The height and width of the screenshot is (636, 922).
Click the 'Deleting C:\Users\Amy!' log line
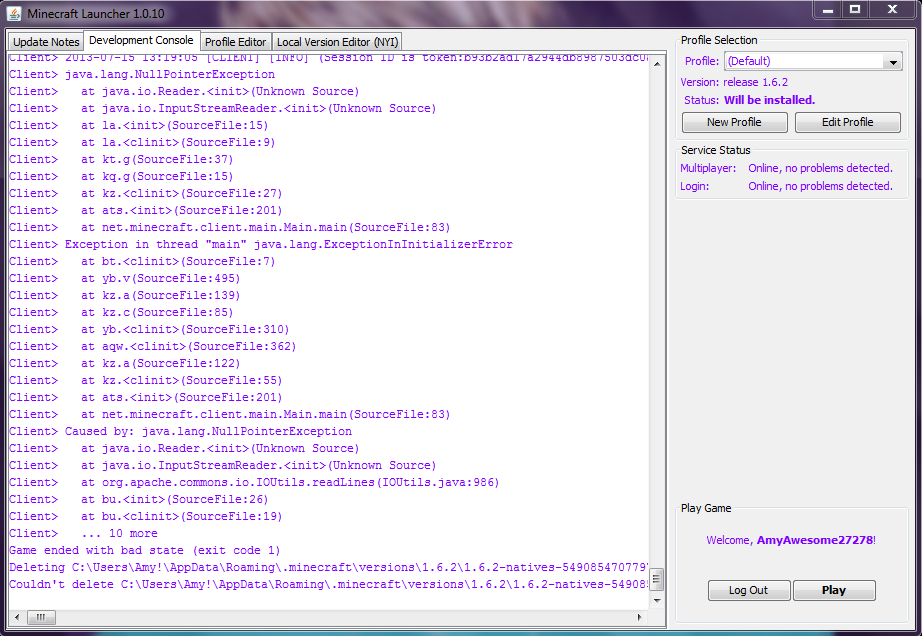329,567
